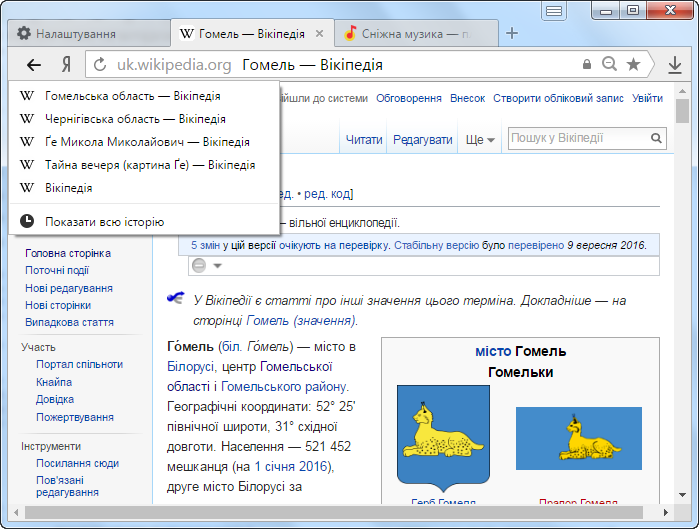Open Гомельського району link
The height and width of the screenshot is (529, 699).
(x=283, y=386)
